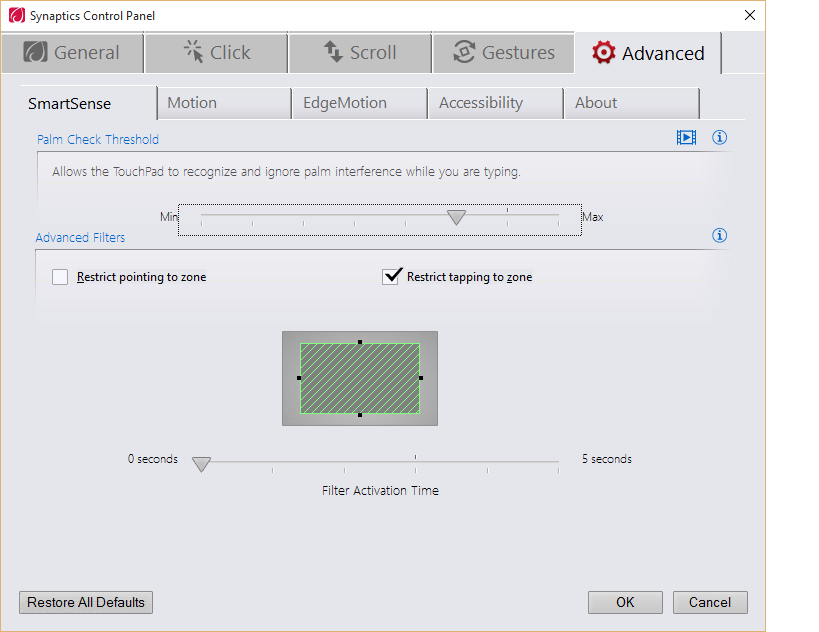Click the Synaptics logo in title bar
The image size is (819, 632).
[15, 15]
